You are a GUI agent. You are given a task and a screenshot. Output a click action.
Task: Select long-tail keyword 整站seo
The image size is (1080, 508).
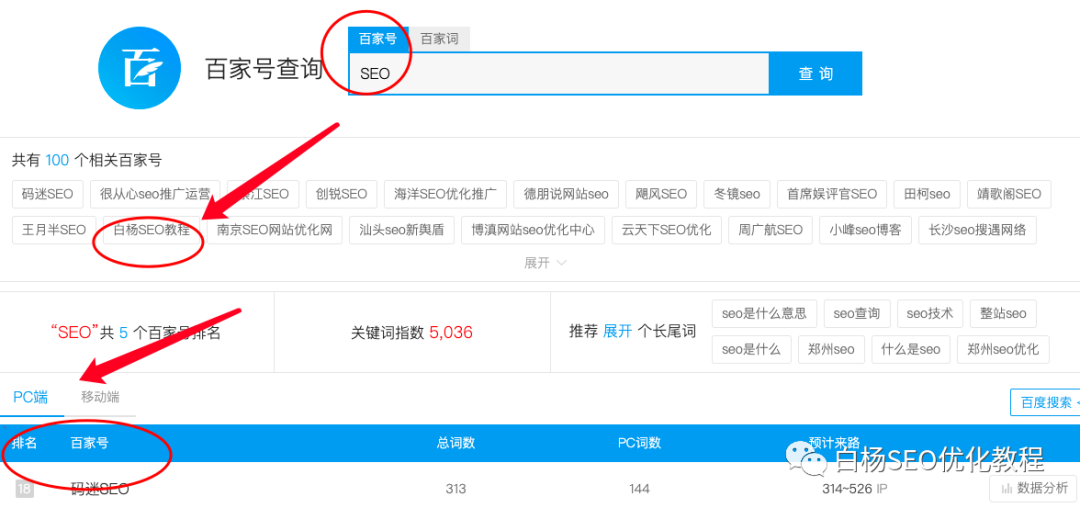click(1004, 314)
